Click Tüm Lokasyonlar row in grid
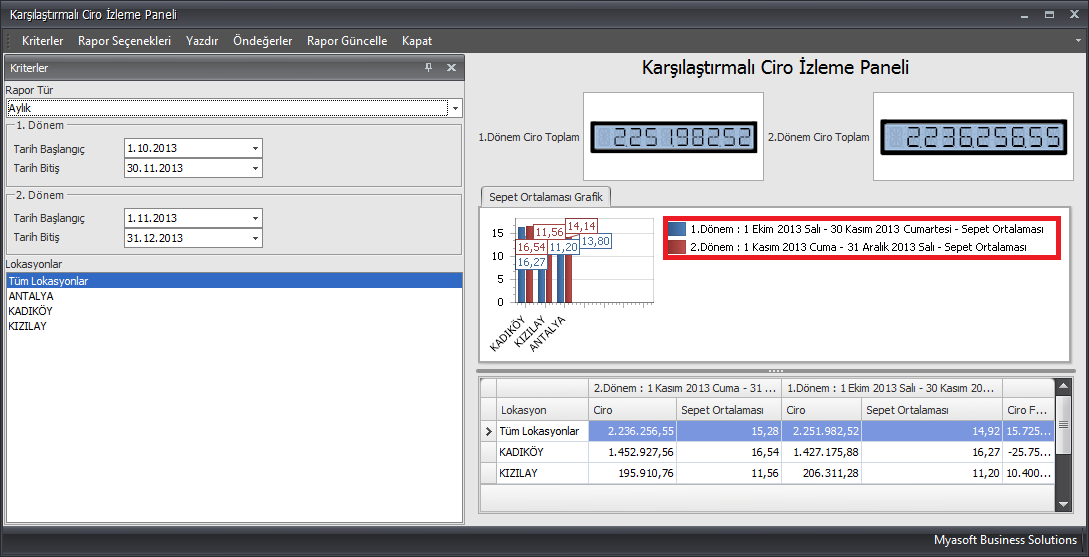Viewport: 1089px width, 557px height. 767,431
